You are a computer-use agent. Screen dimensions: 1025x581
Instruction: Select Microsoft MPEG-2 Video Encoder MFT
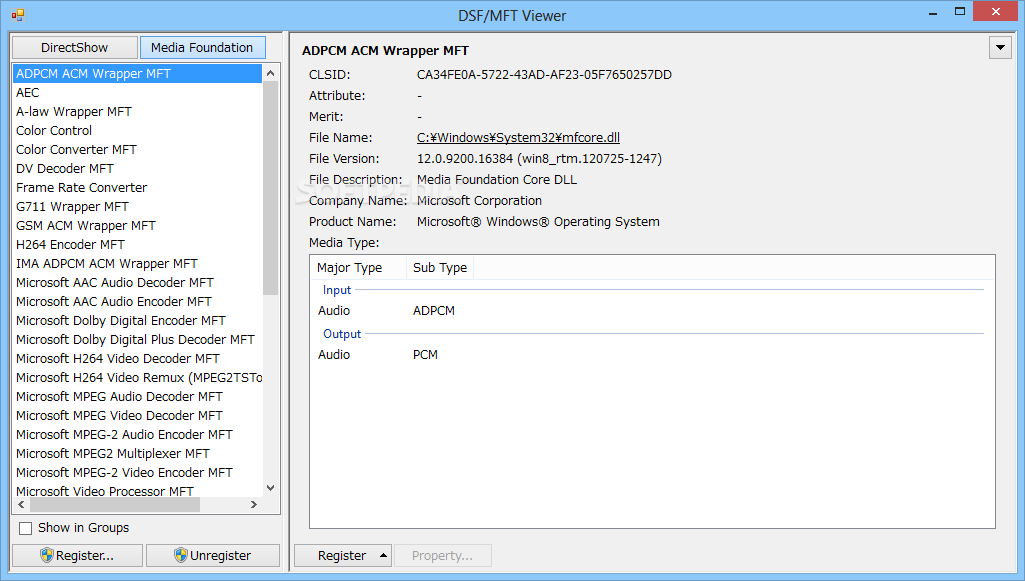coord(137,472)
